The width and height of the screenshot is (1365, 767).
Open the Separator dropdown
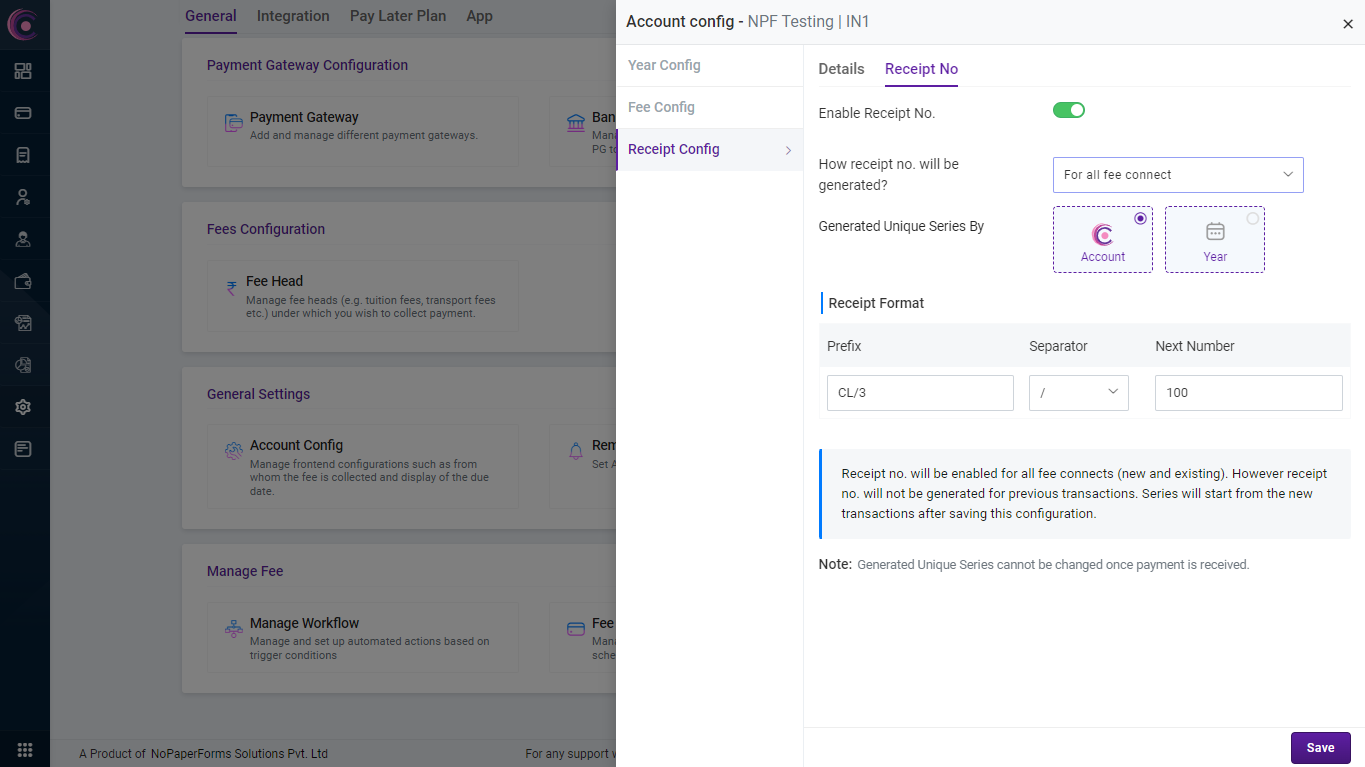coord(1078,393)
